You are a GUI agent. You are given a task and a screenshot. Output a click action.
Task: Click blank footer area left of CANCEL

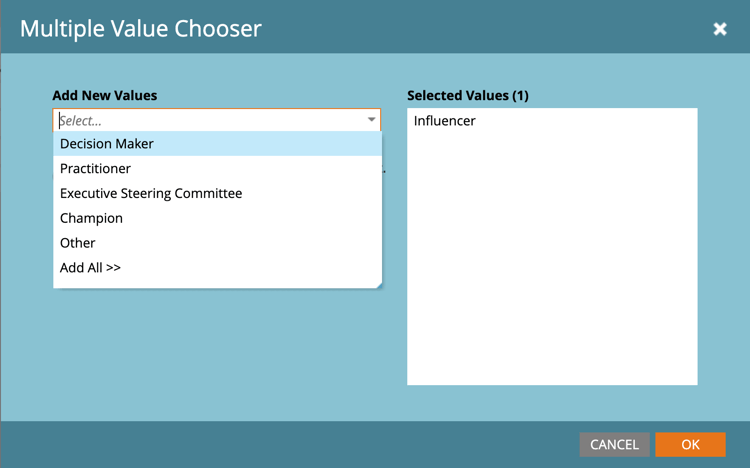[300, 445]
